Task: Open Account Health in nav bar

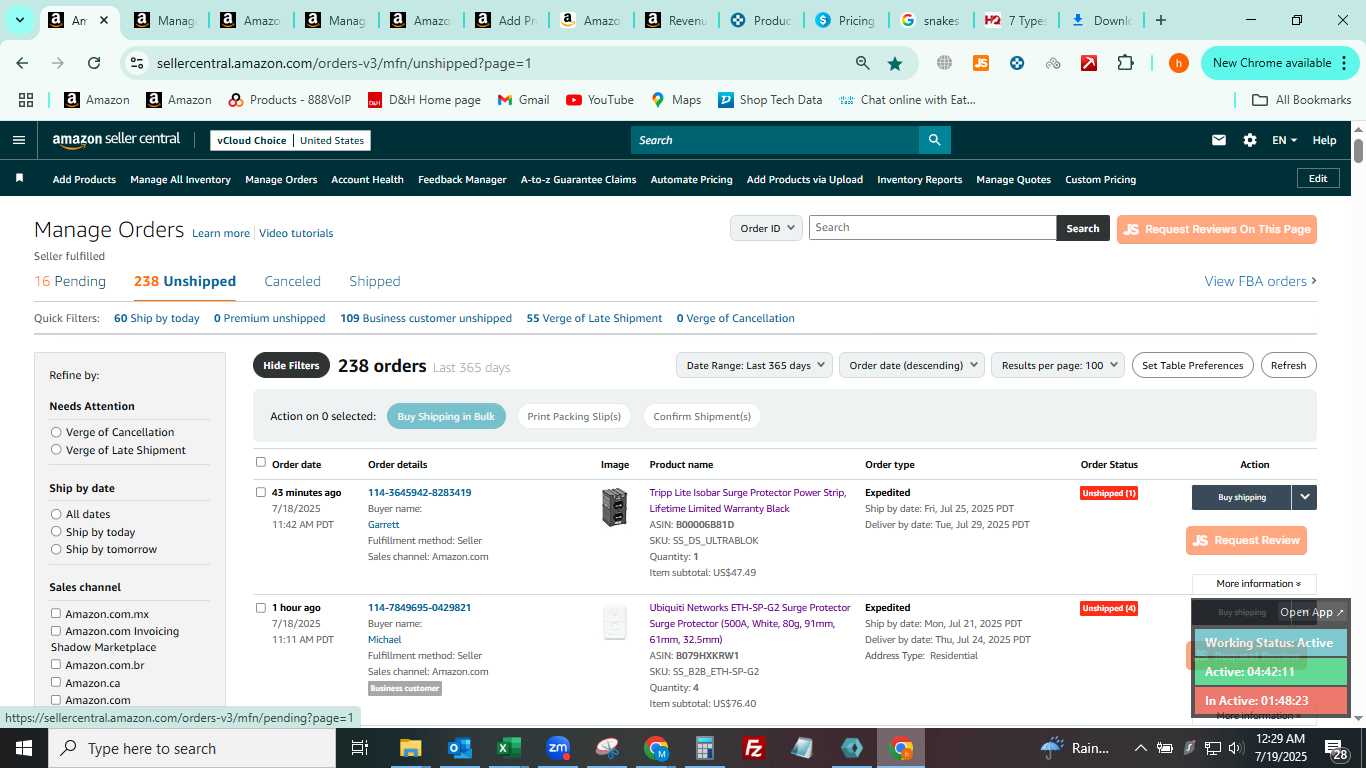Action: tap(367, 179)
